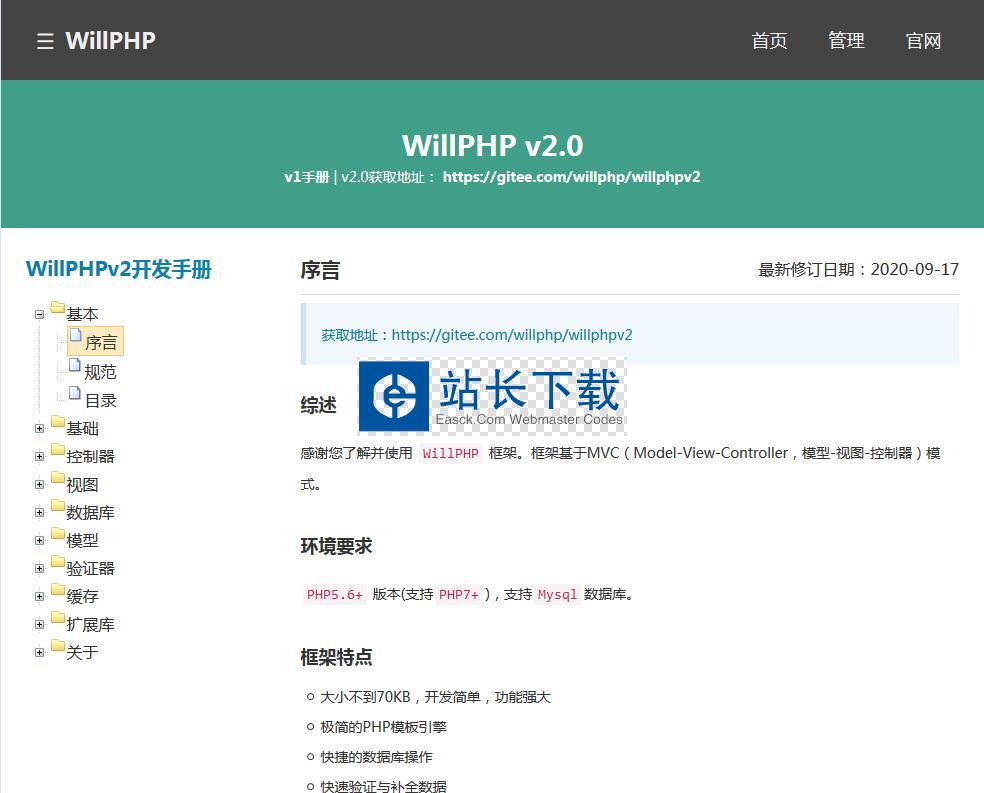
Task: Click the WillPHP inline code tag
Action: point(450,453)
